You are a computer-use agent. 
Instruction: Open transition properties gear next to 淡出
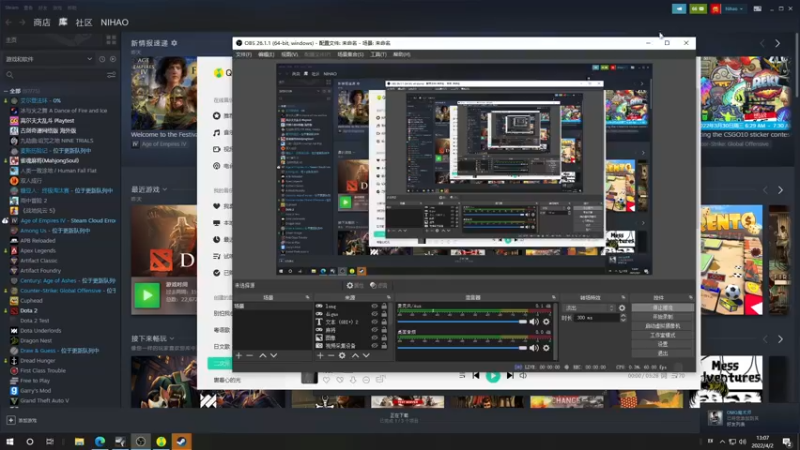coord(622,308)
